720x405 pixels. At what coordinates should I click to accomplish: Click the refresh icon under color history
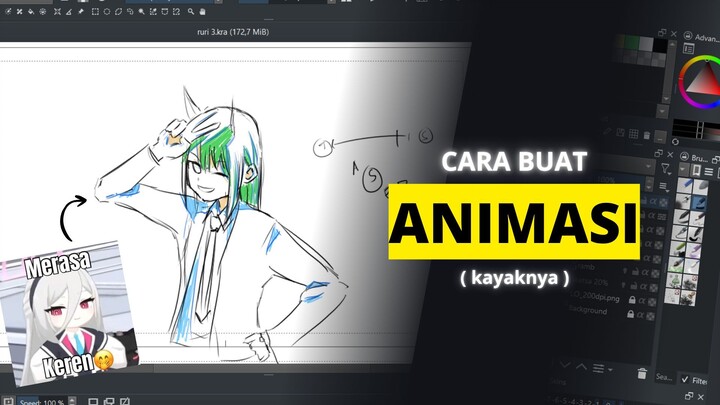pyautogui.click(x=675, y=141)
